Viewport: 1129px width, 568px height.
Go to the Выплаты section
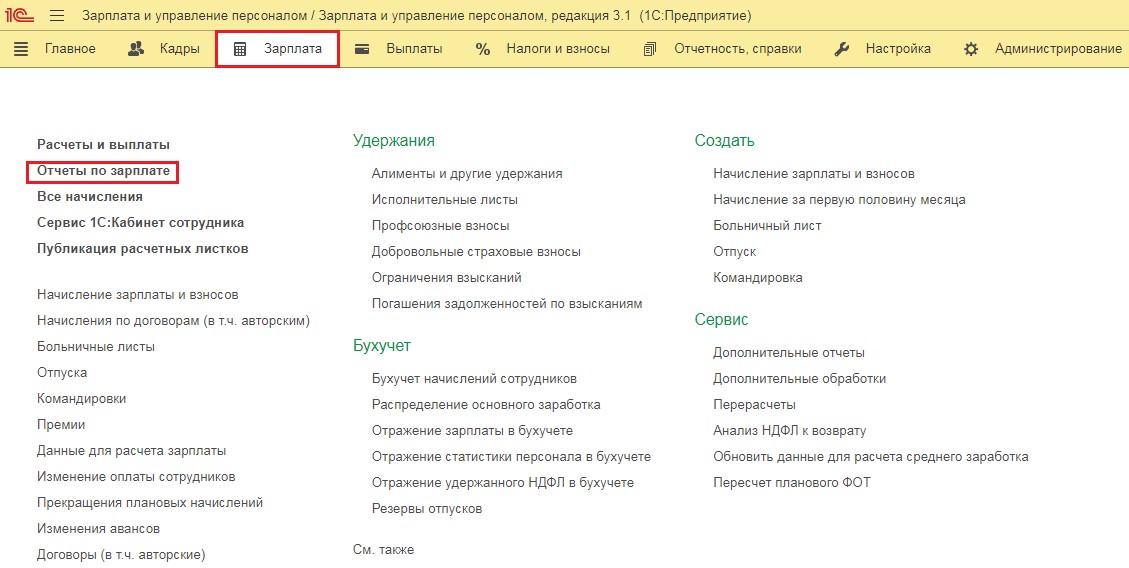click(x=414, y=49)
